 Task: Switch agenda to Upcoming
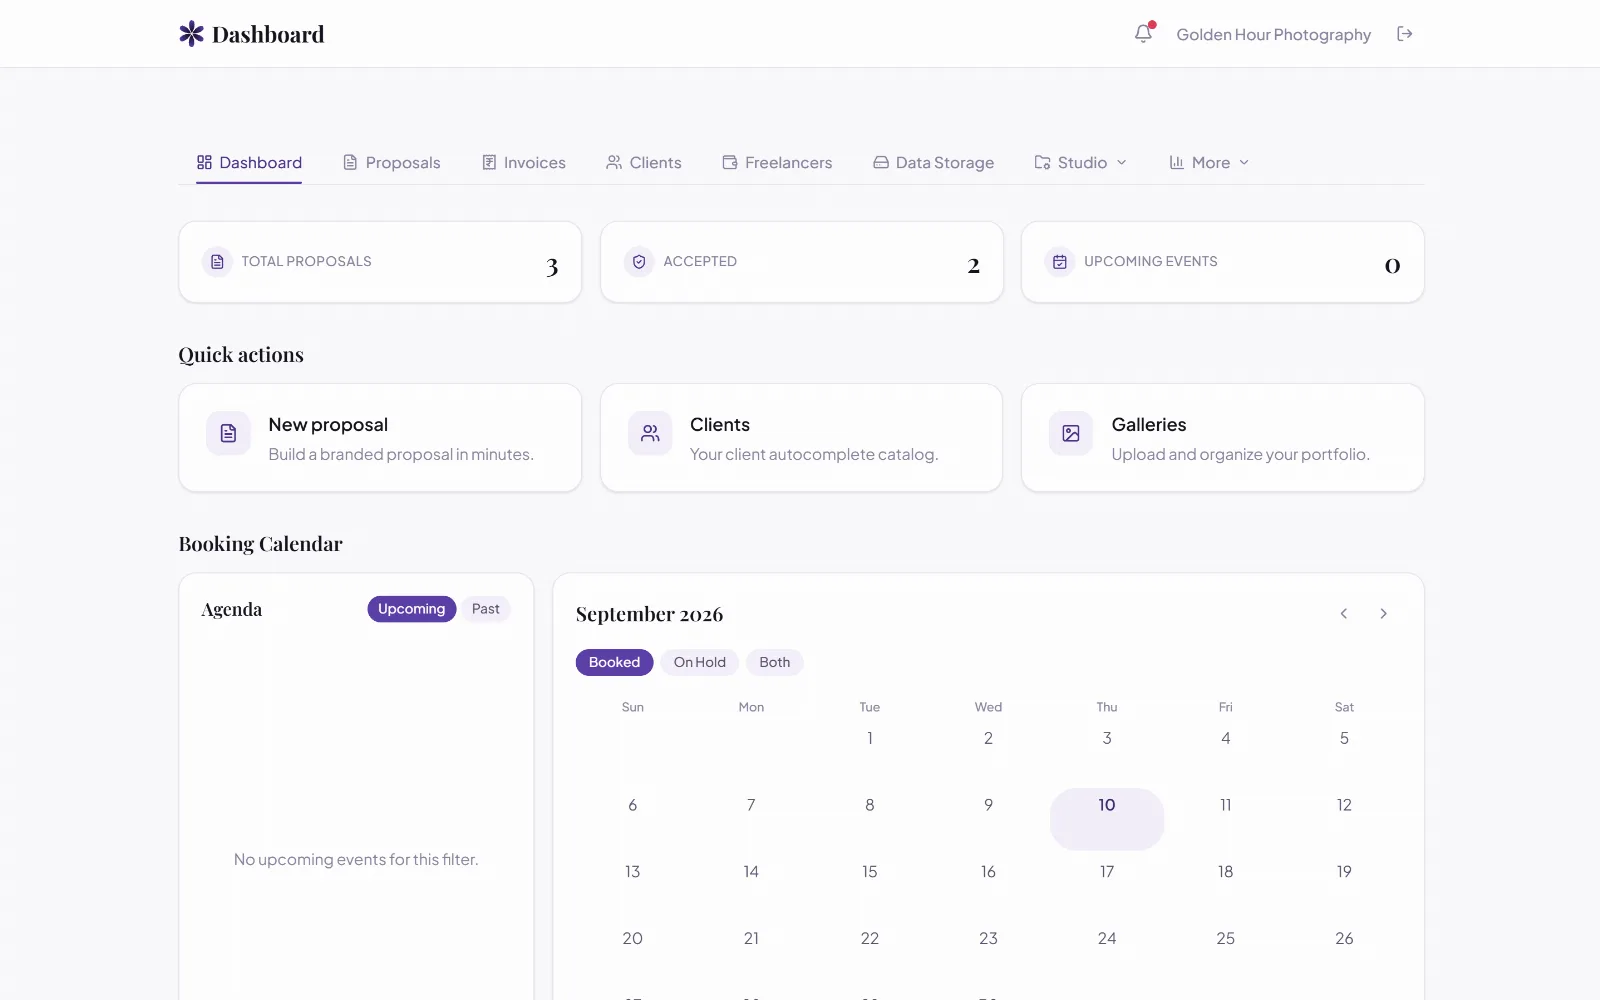(x=412, y=609)
